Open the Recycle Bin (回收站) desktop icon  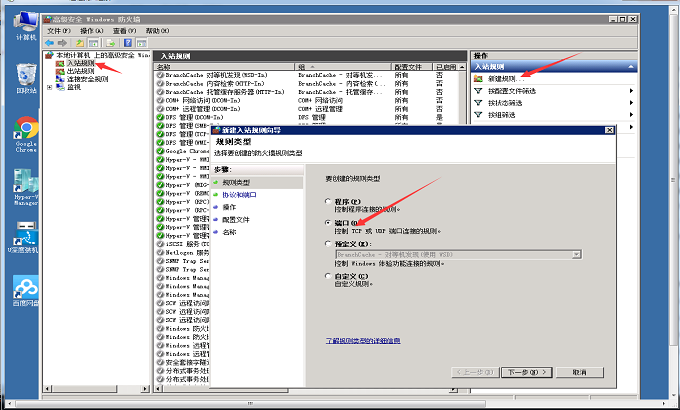[26, 74]
